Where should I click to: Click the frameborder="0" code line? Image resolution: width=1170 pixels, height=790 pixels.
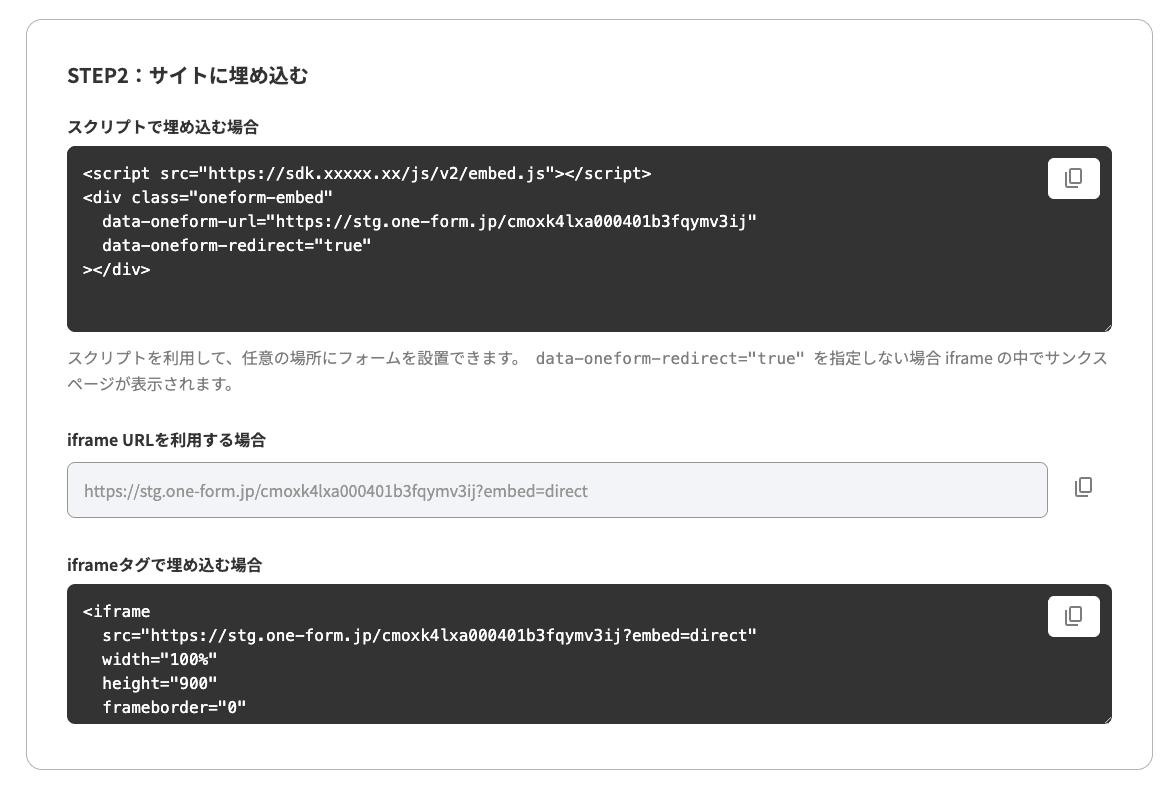(x=174, y=707)
